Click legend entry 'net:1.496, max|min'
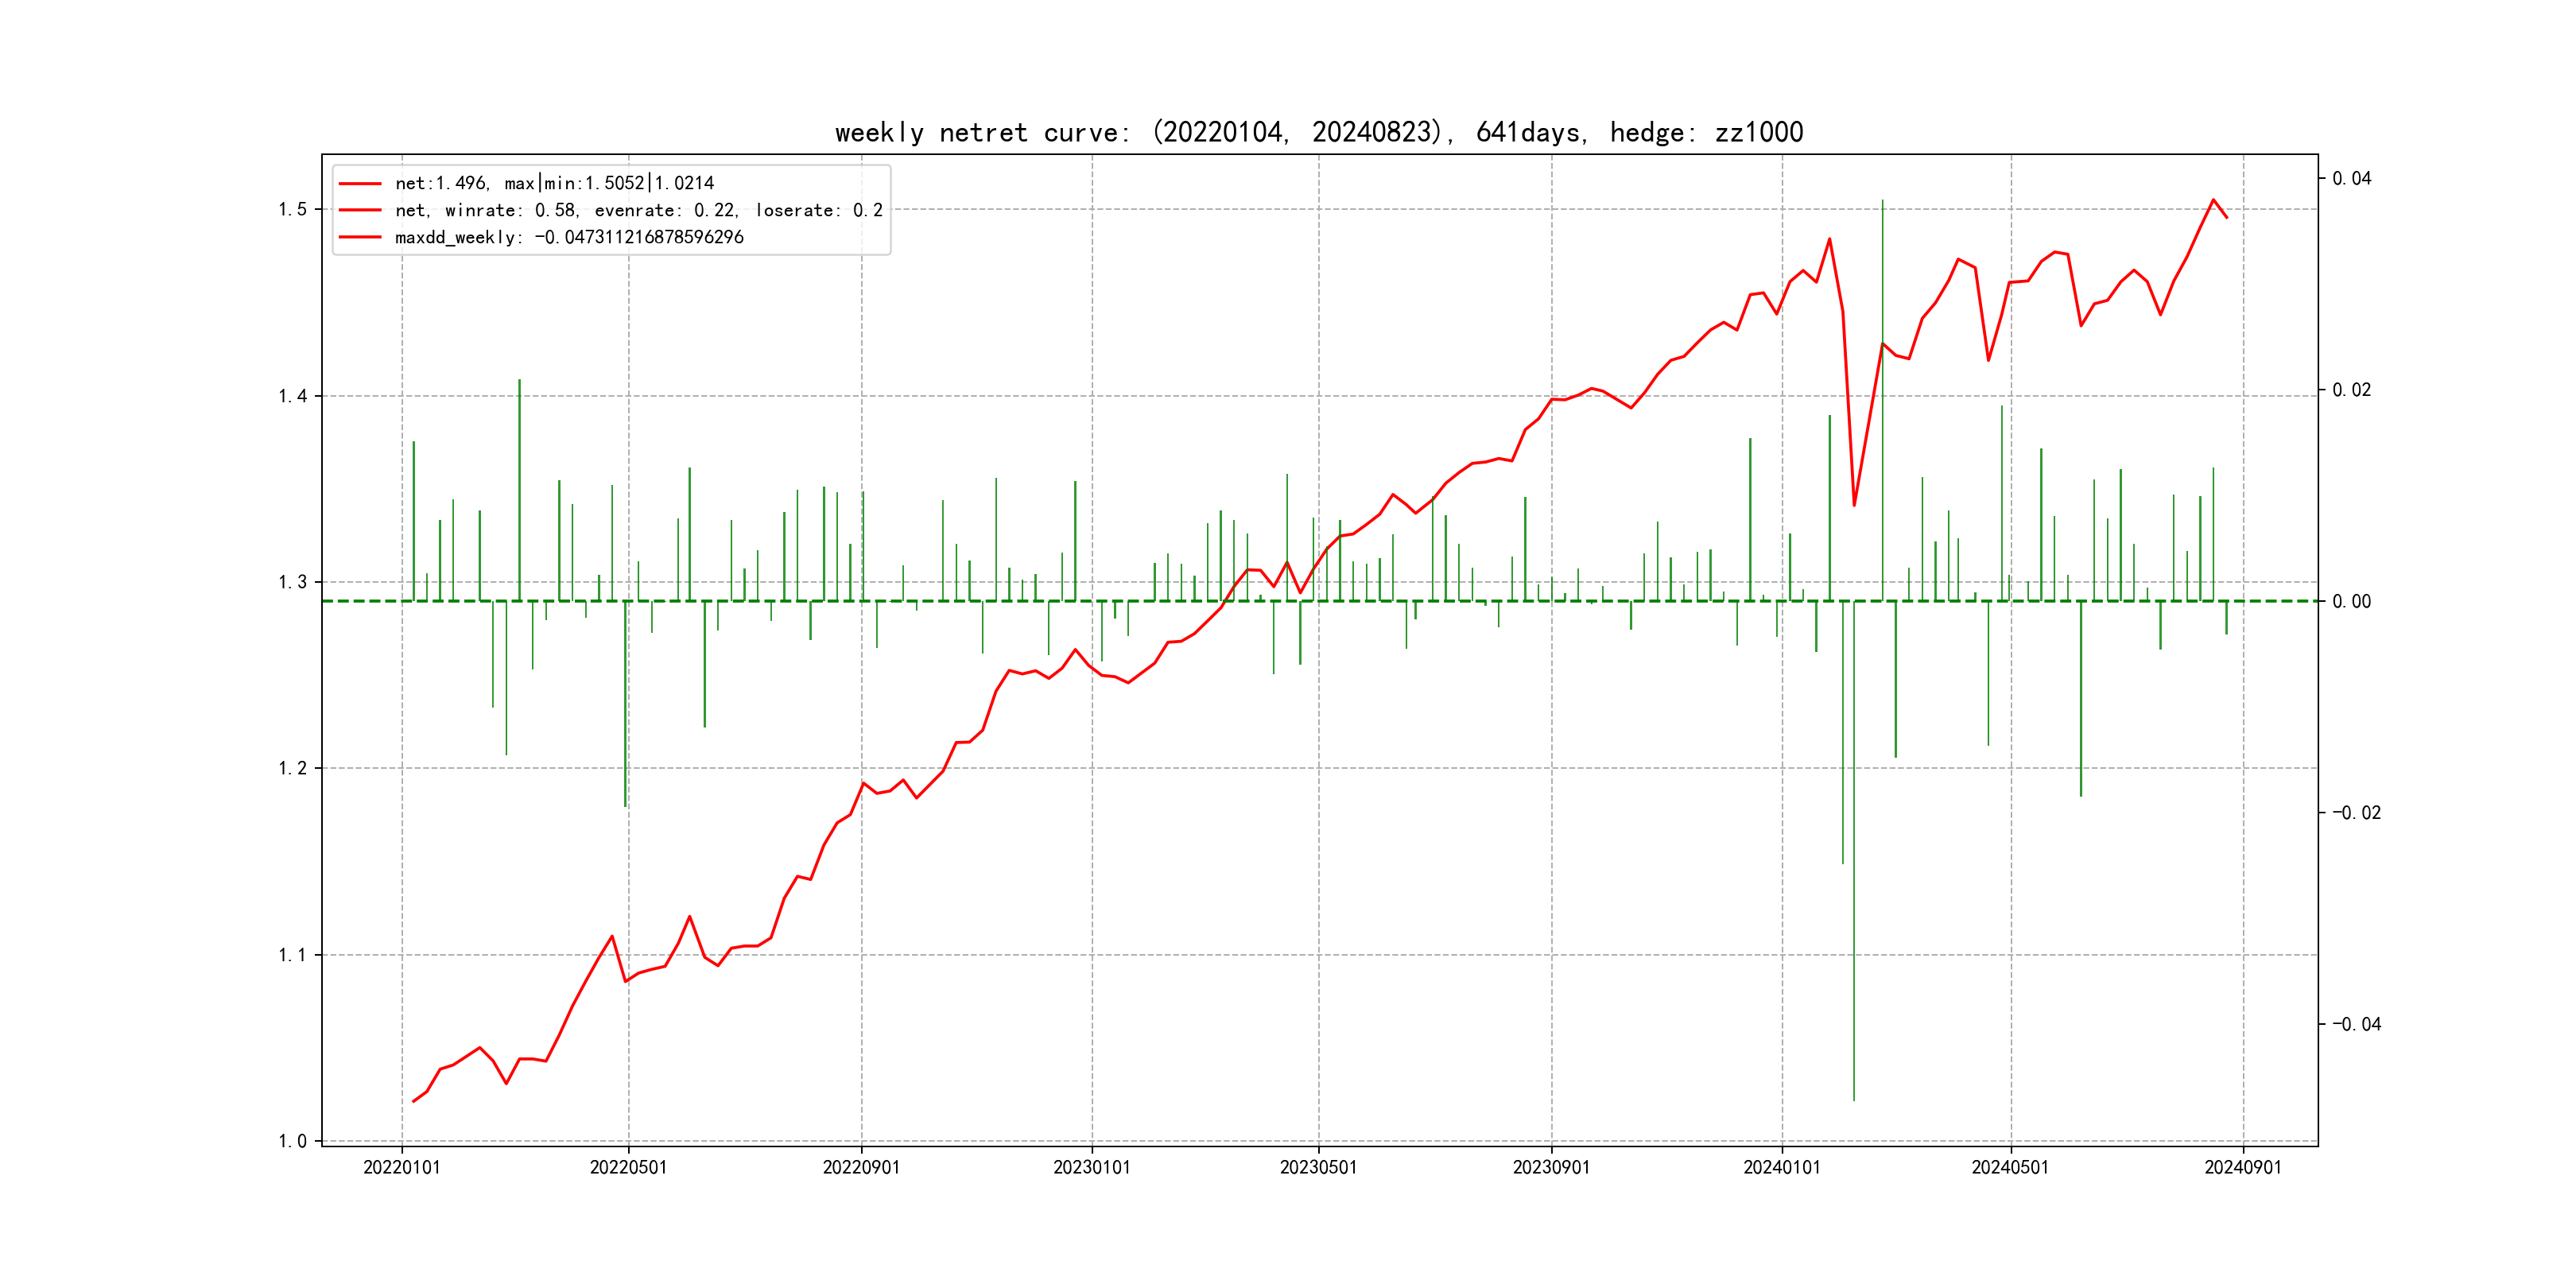The height and width of the screenshot is (1288, 2576). click(x=554, y=183)
